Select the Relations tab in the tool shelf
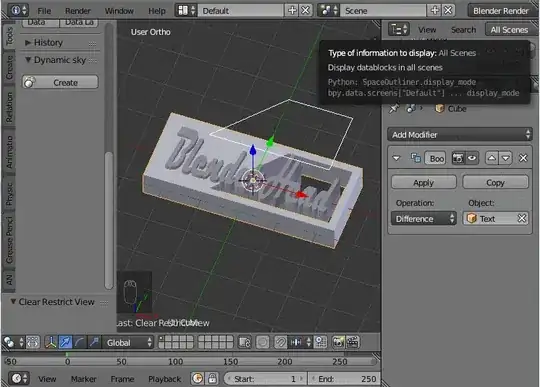The width and height of the screenshot is (540, 387). [x=10, y=107]
